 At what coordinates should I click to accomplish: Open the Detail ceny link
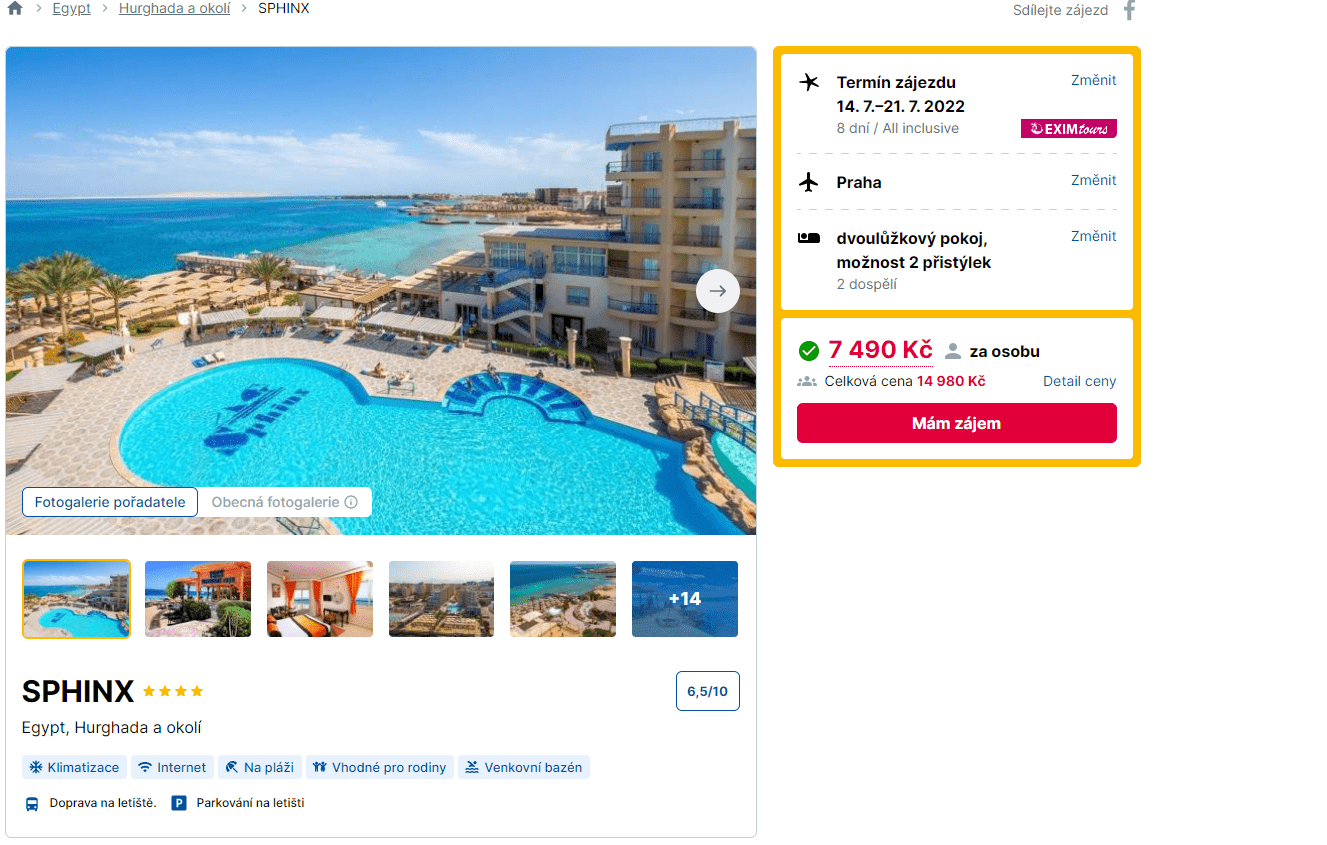coord(1080,381)
